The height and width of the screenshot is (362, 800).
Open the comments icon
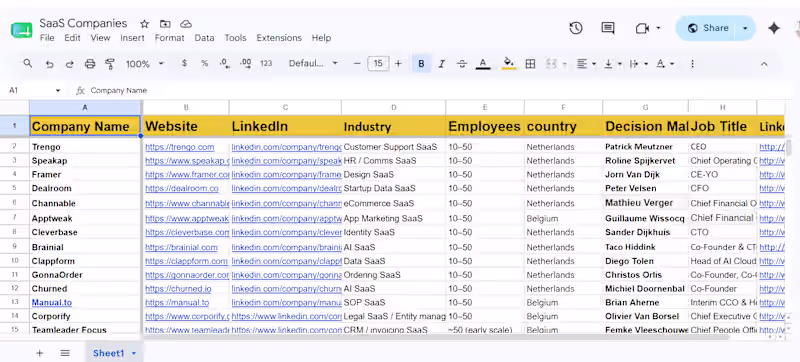click(608, 28)
